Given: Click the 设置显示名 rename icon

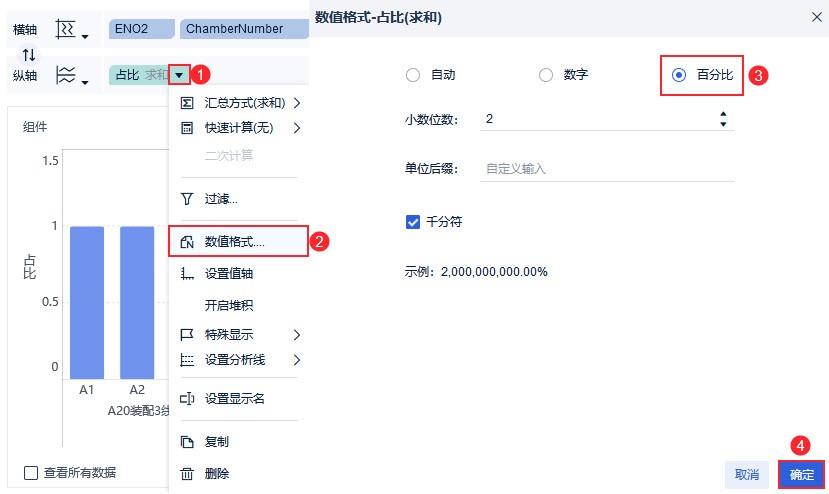Looking at the screenshot, I should tap(186, 399).
